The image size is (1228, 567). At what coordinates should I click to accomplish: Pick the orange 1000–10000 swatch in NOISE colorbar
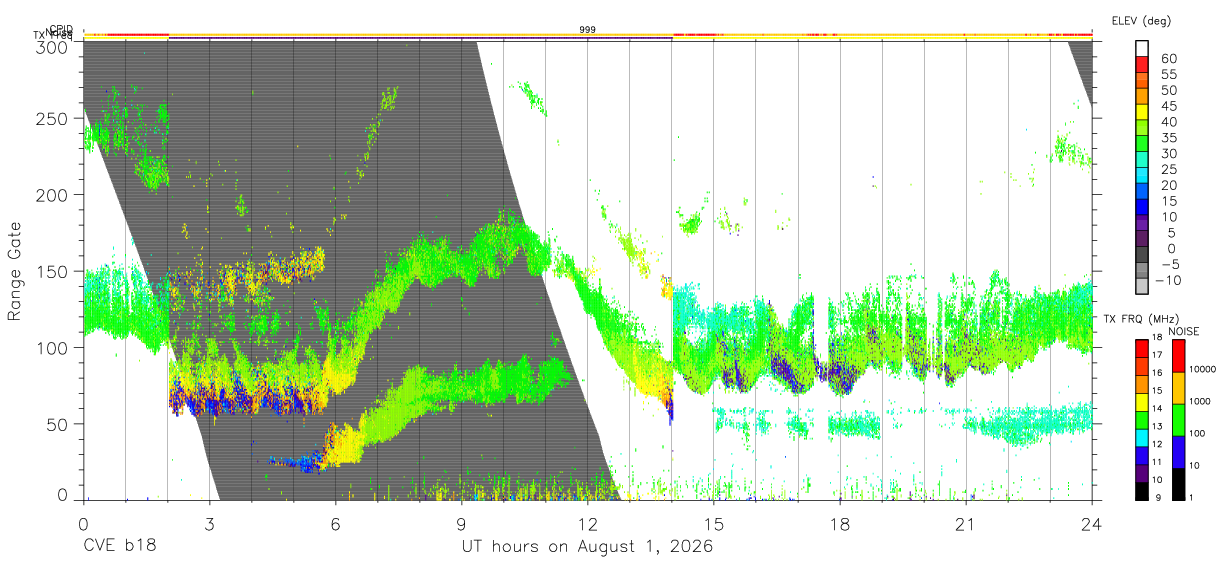tap(1177, 387)
